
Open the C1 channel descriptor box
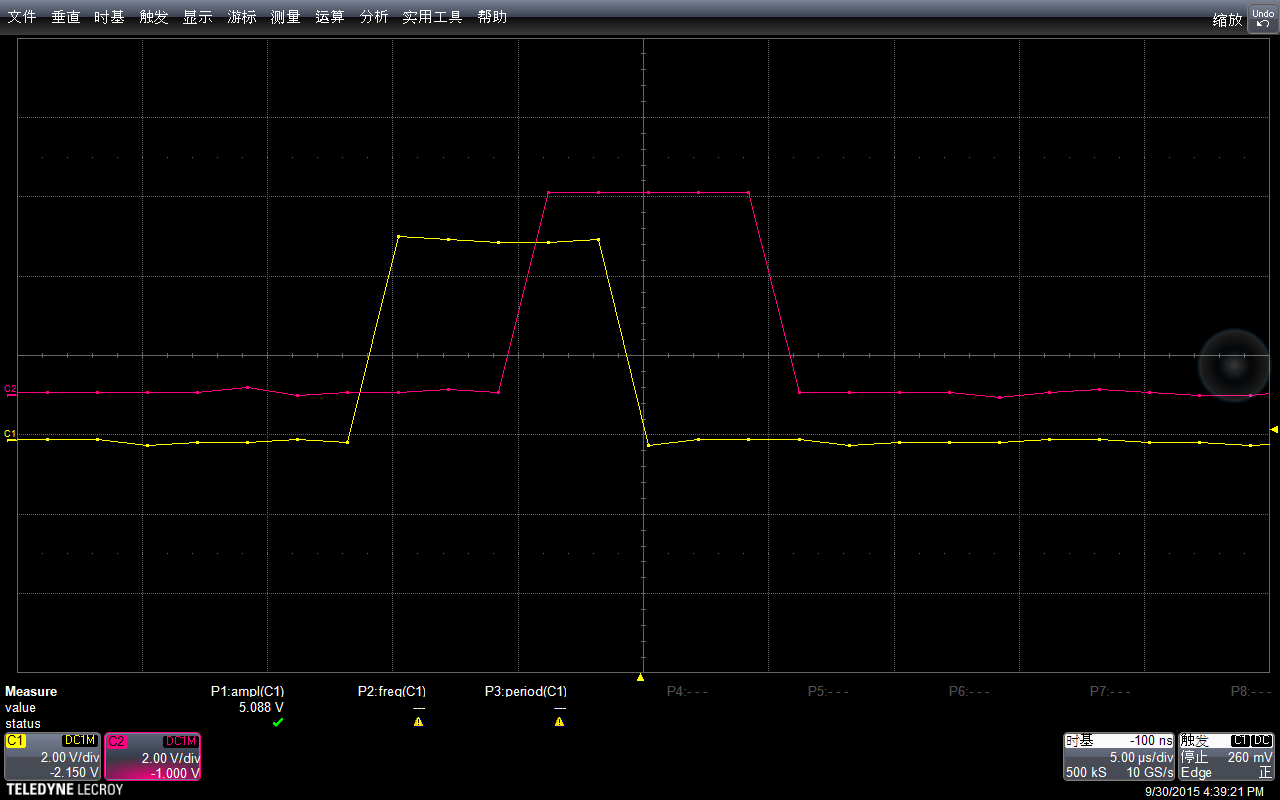[x=52, y=757]
